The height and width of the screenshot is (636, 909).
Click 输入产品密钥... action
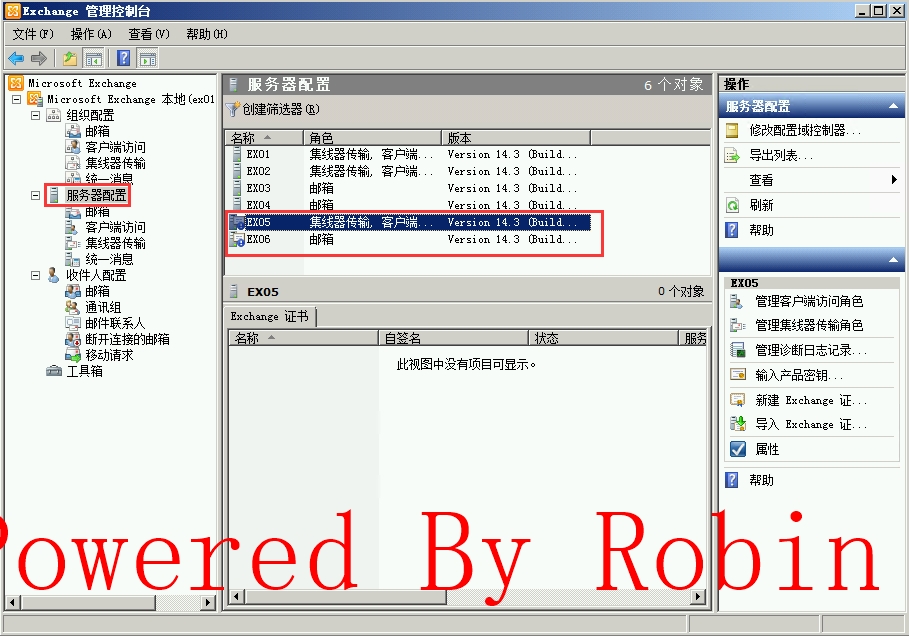pyautogui.click(x=799, y=375)
